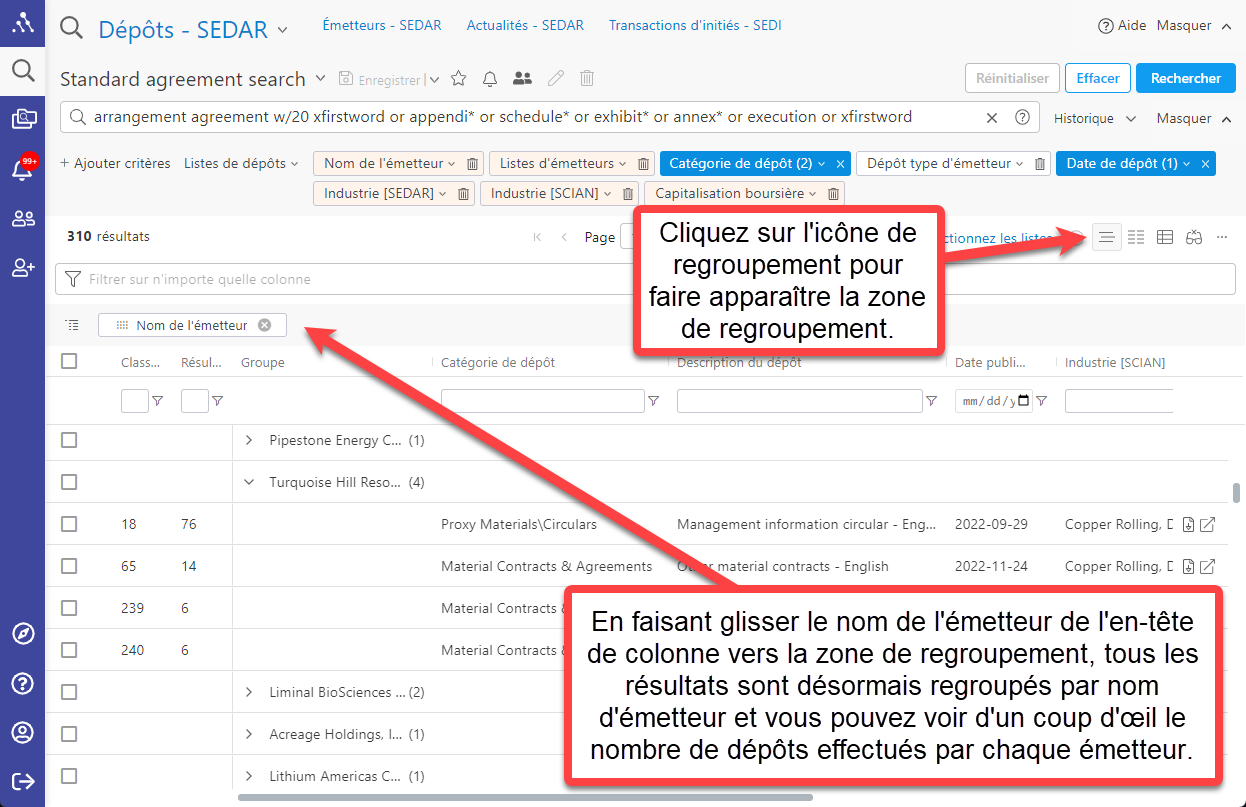Click the sign out icon in sidebar
Viewport: 1246px width, 807px height.
pos(22,781)
